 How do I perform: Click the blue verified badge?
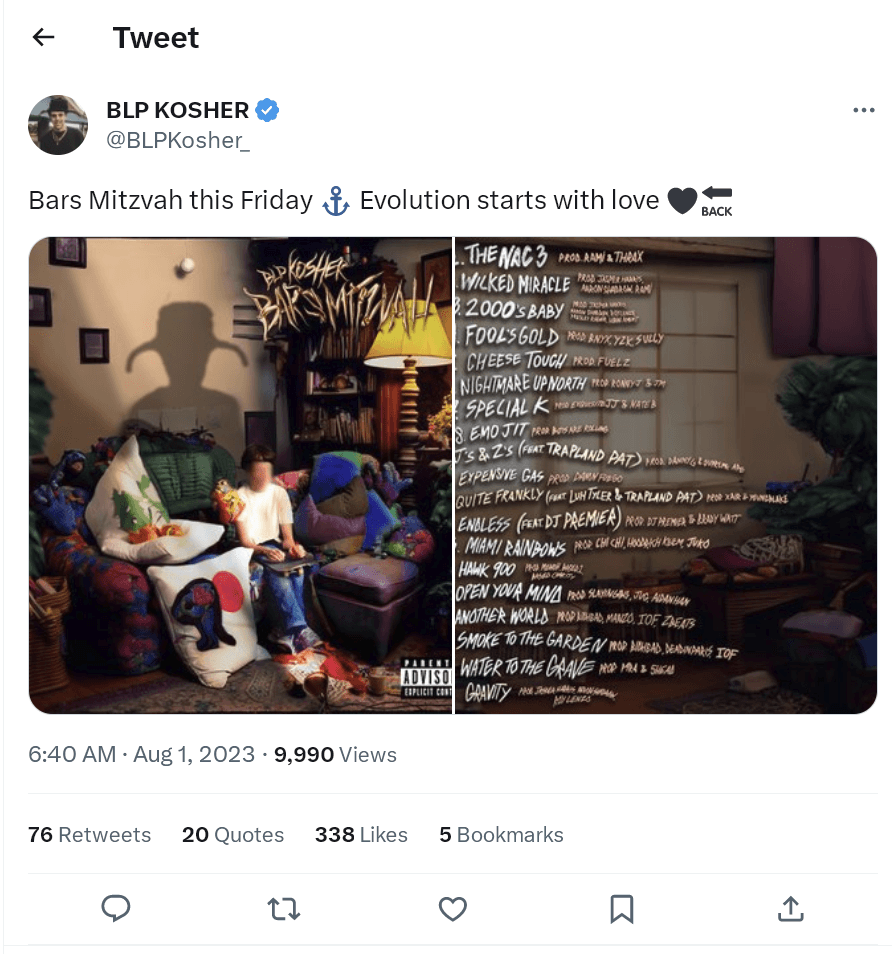coord(267,110)
